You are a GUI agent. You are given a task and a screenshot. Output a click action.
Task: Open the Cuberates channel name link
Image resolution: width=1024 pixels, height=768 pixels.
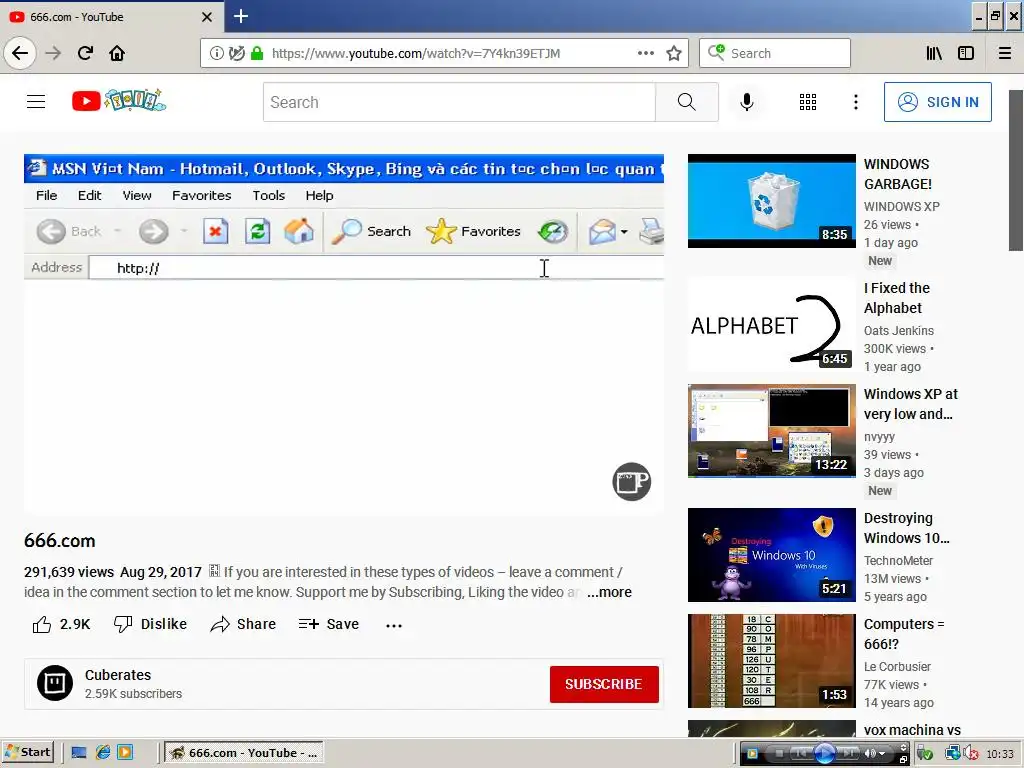118,675
